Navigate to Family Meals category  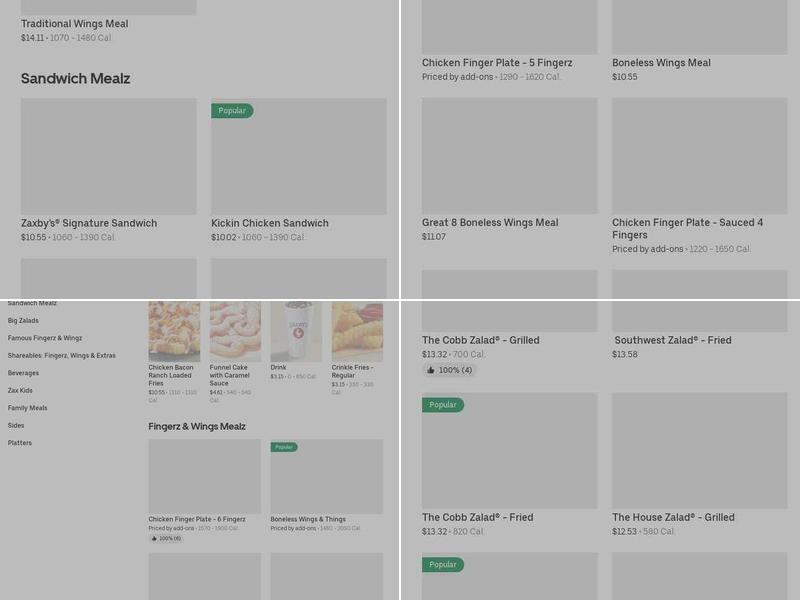click(27, 408)
